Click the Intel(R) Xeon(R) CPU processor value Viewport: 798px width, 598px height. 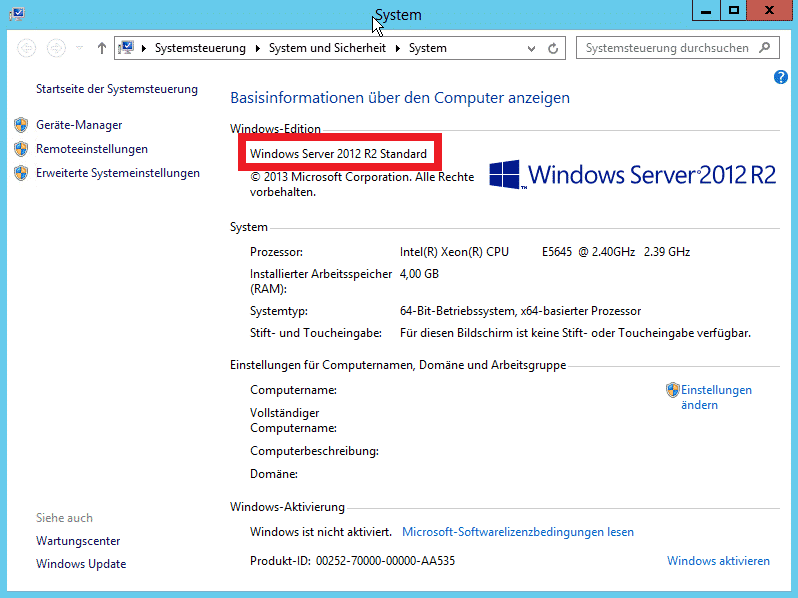[x=545, y=252]
